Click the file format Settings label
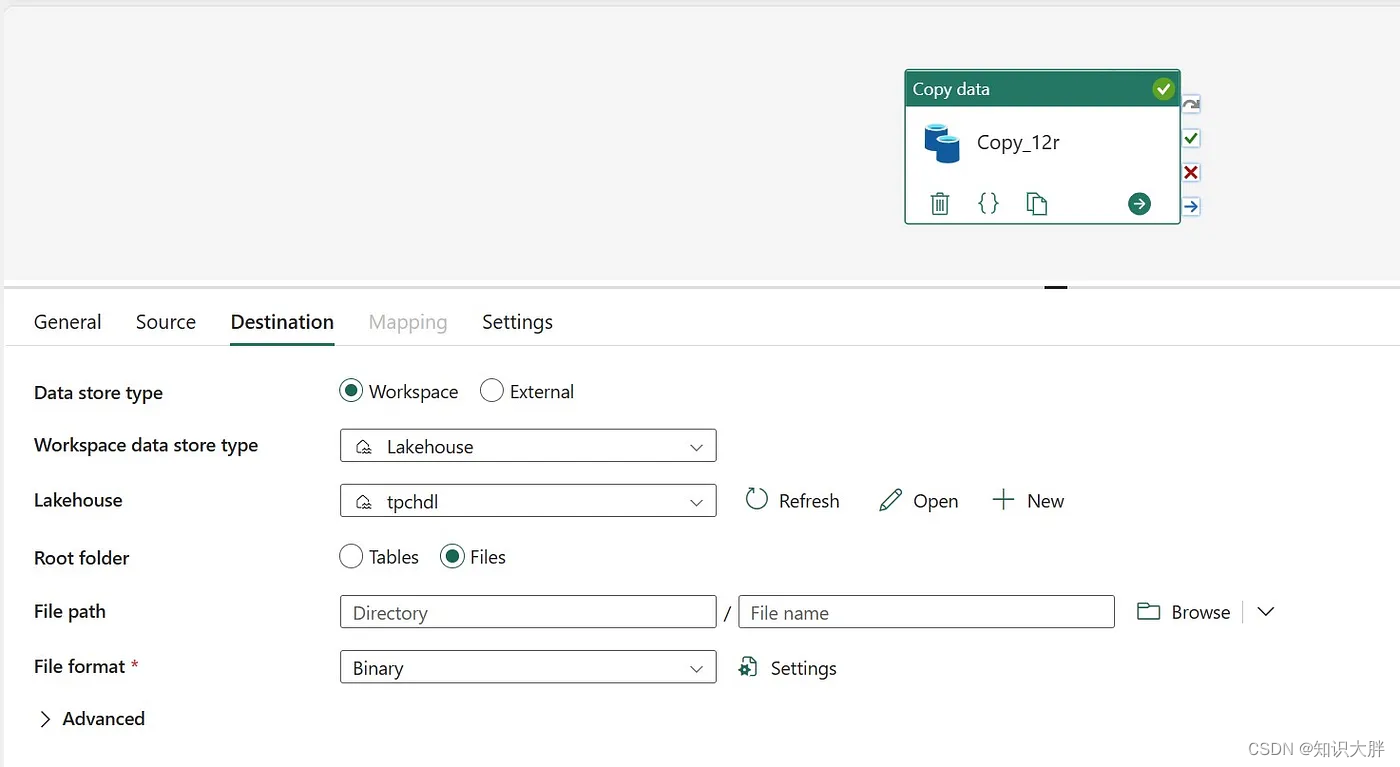1400x767 pixels. [804, 668]
